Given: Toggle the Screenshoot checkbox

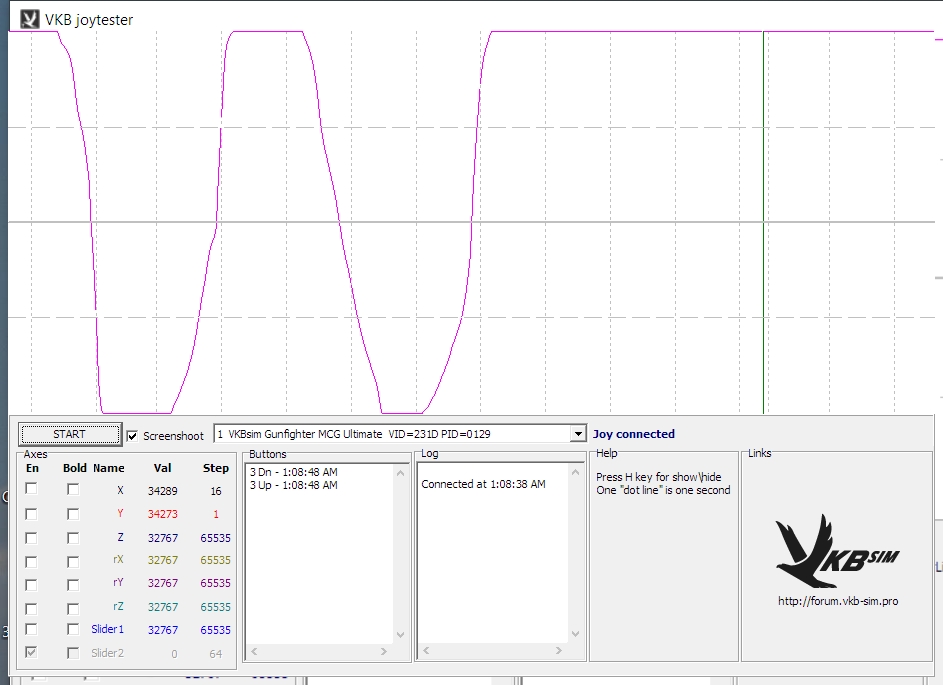Looking at the screenshot, I should pos(133,436).
